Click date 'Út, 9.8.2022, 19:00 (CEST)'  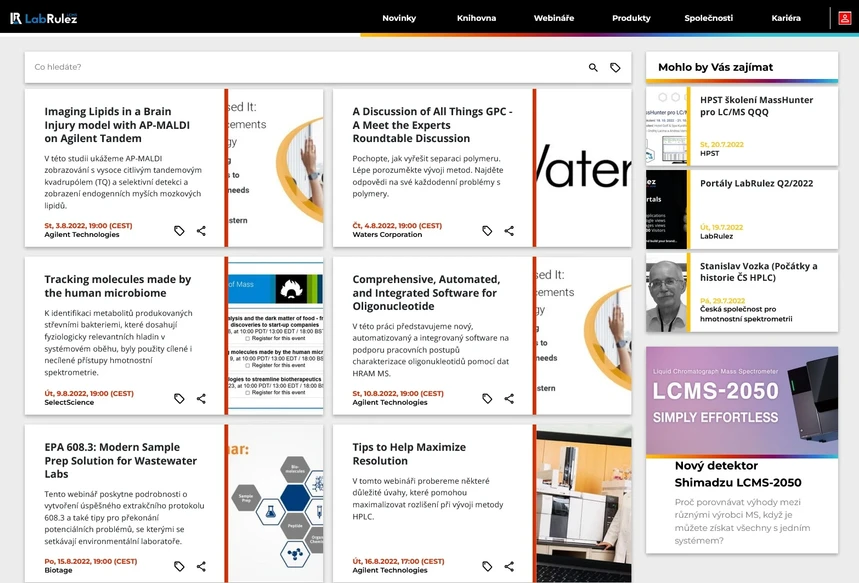pos(89,393)
